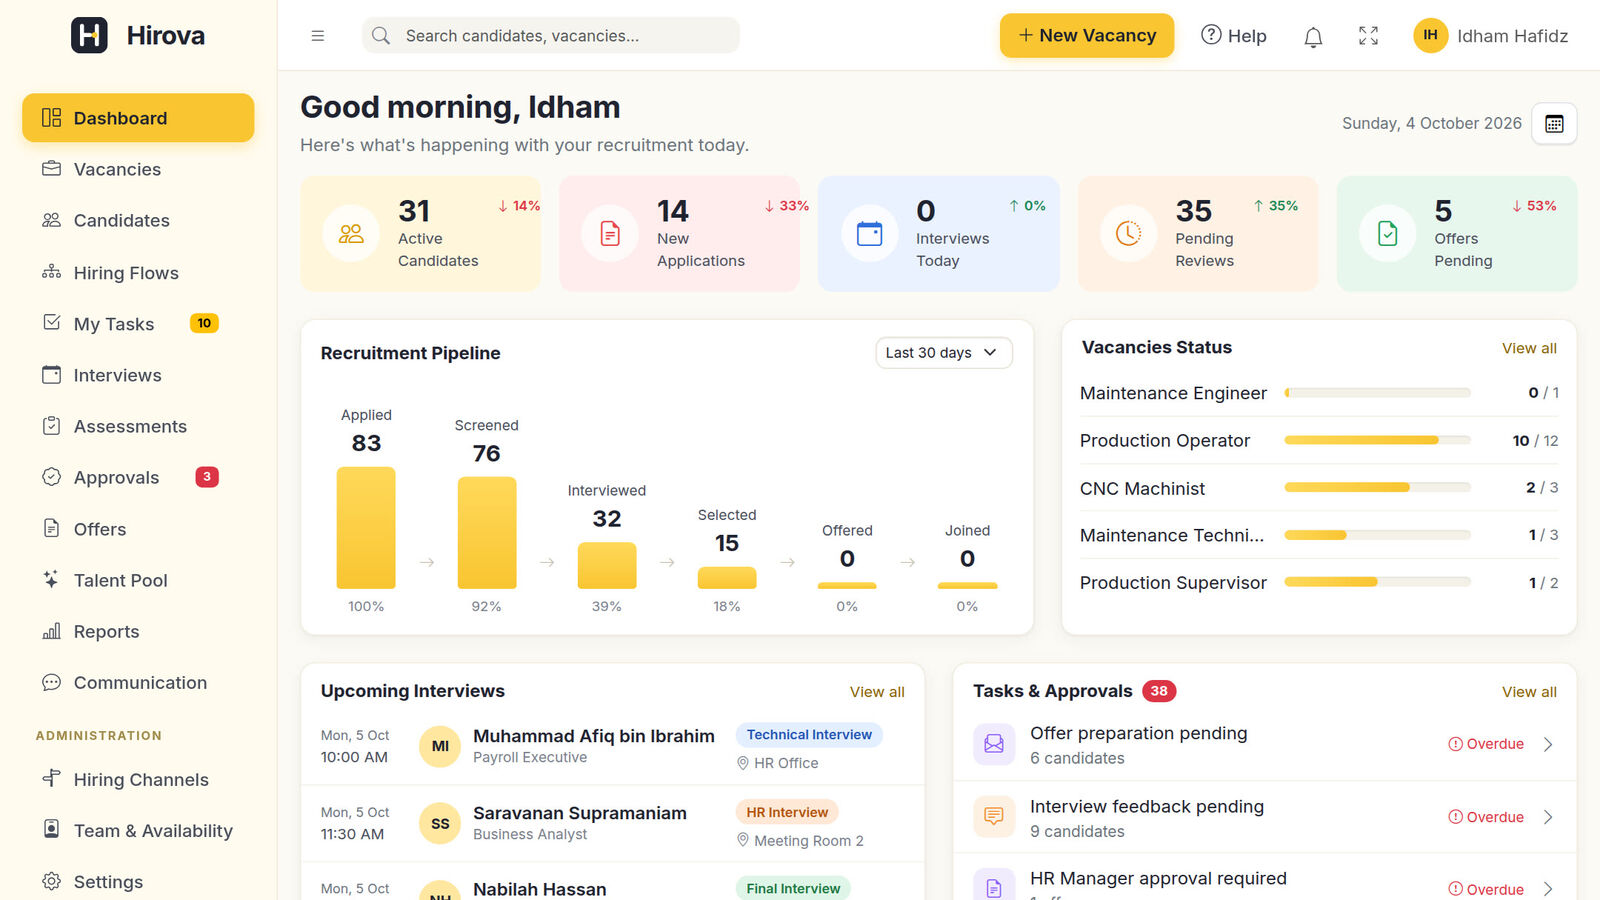1600x900 pixels.
Task: Open the notifications bell
Action: (1313, 36)
